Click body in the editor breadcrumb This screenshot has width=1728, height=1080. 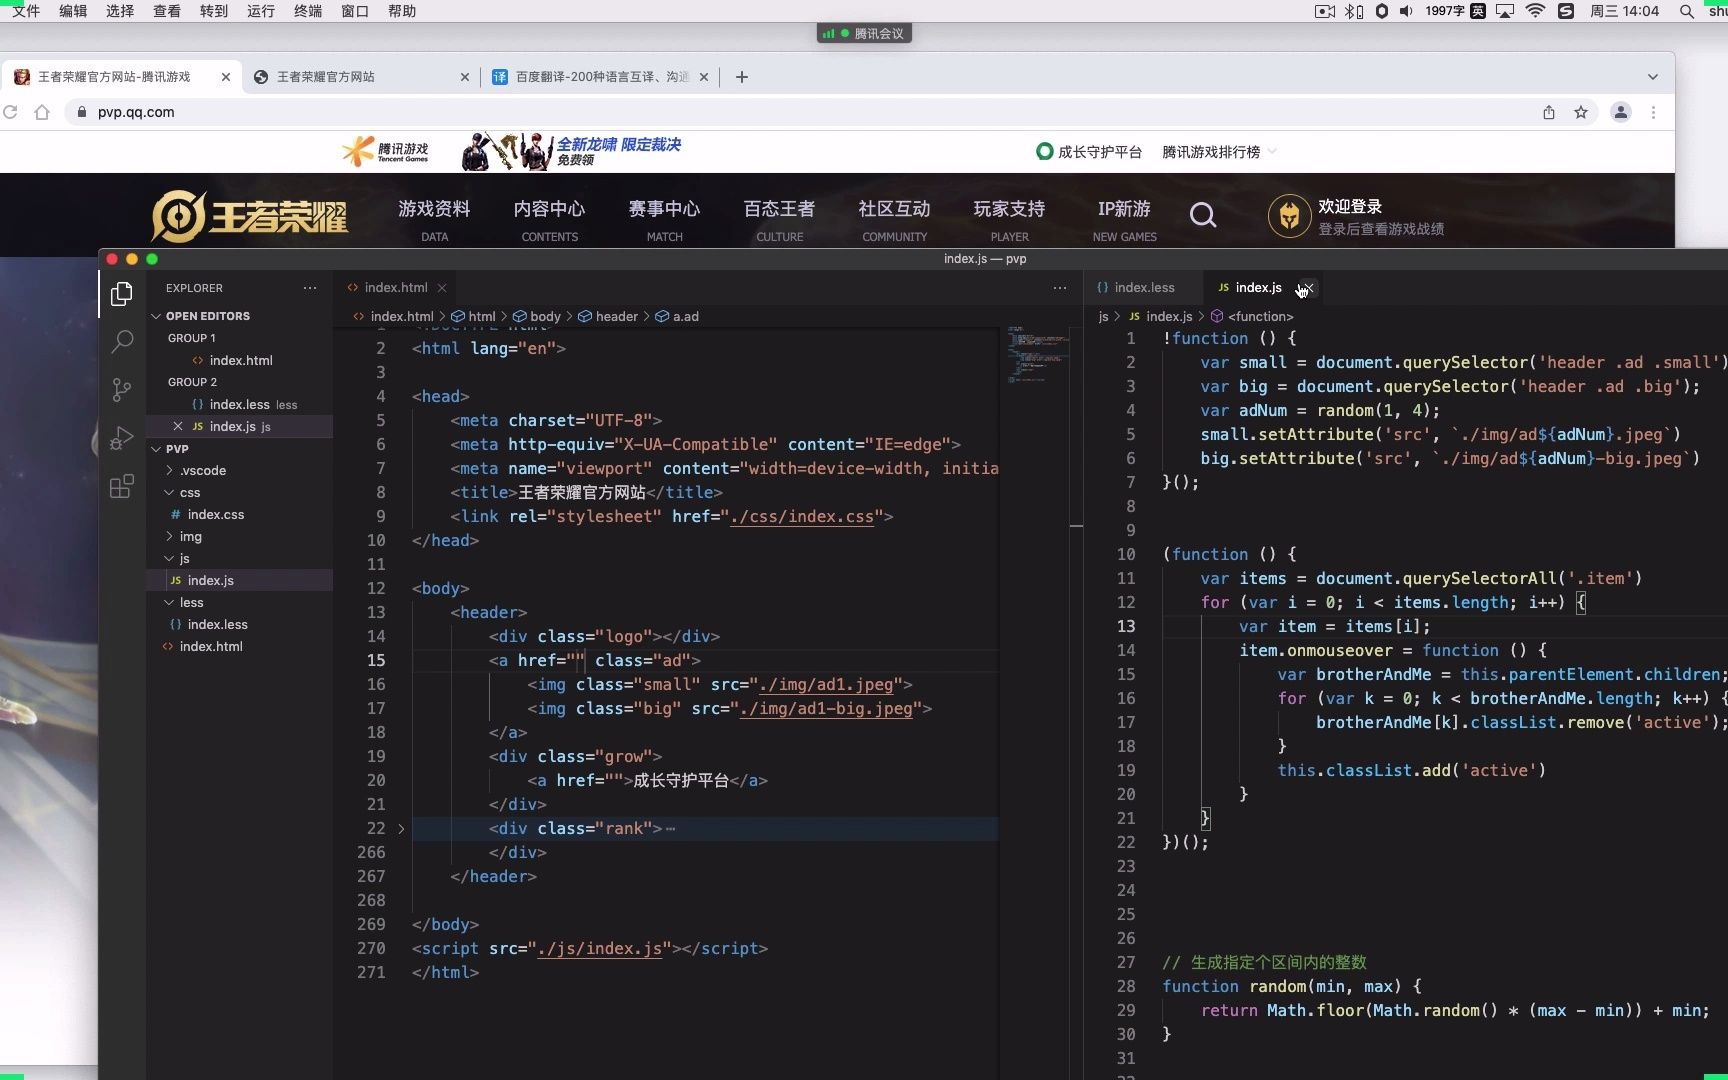(537, 316)
